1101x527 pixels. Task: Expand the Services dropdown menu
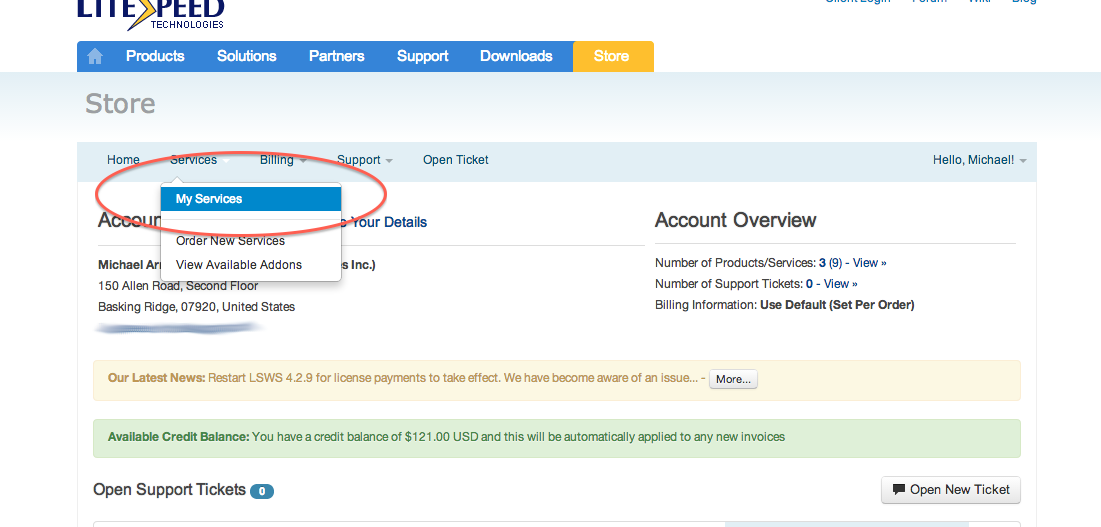200,160
